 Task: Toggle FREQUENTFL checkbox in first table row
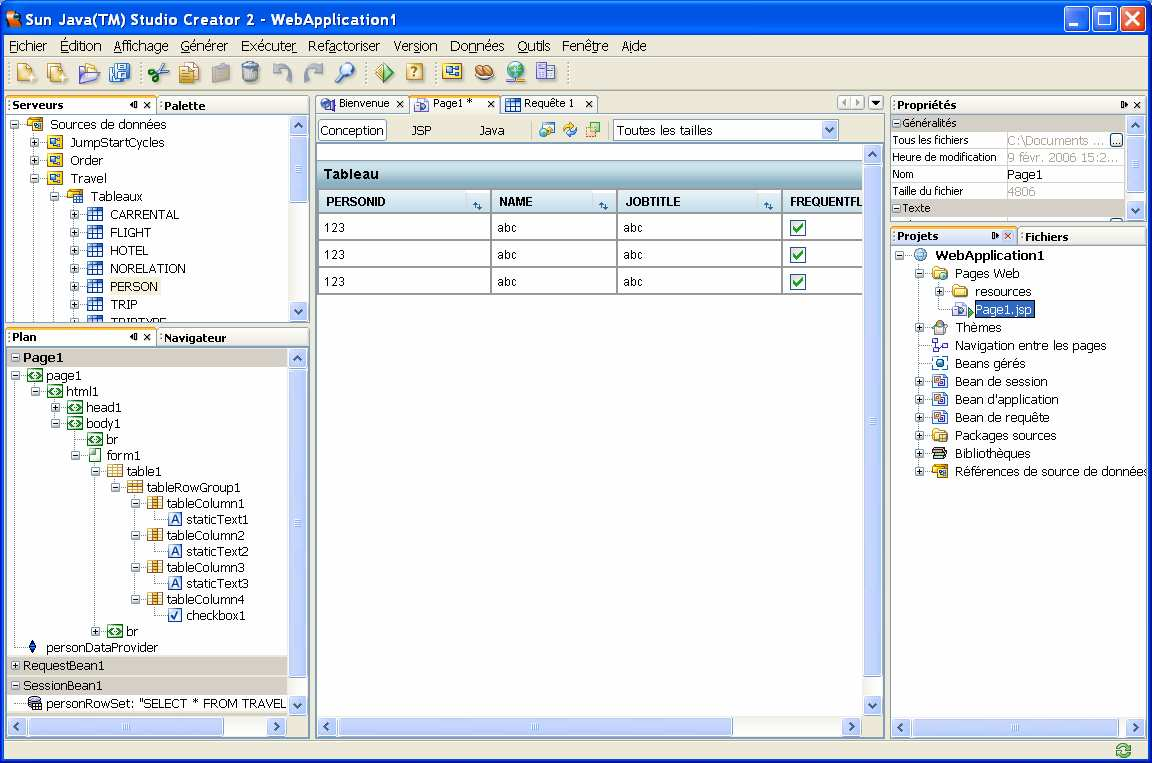[x=798, y=228]
